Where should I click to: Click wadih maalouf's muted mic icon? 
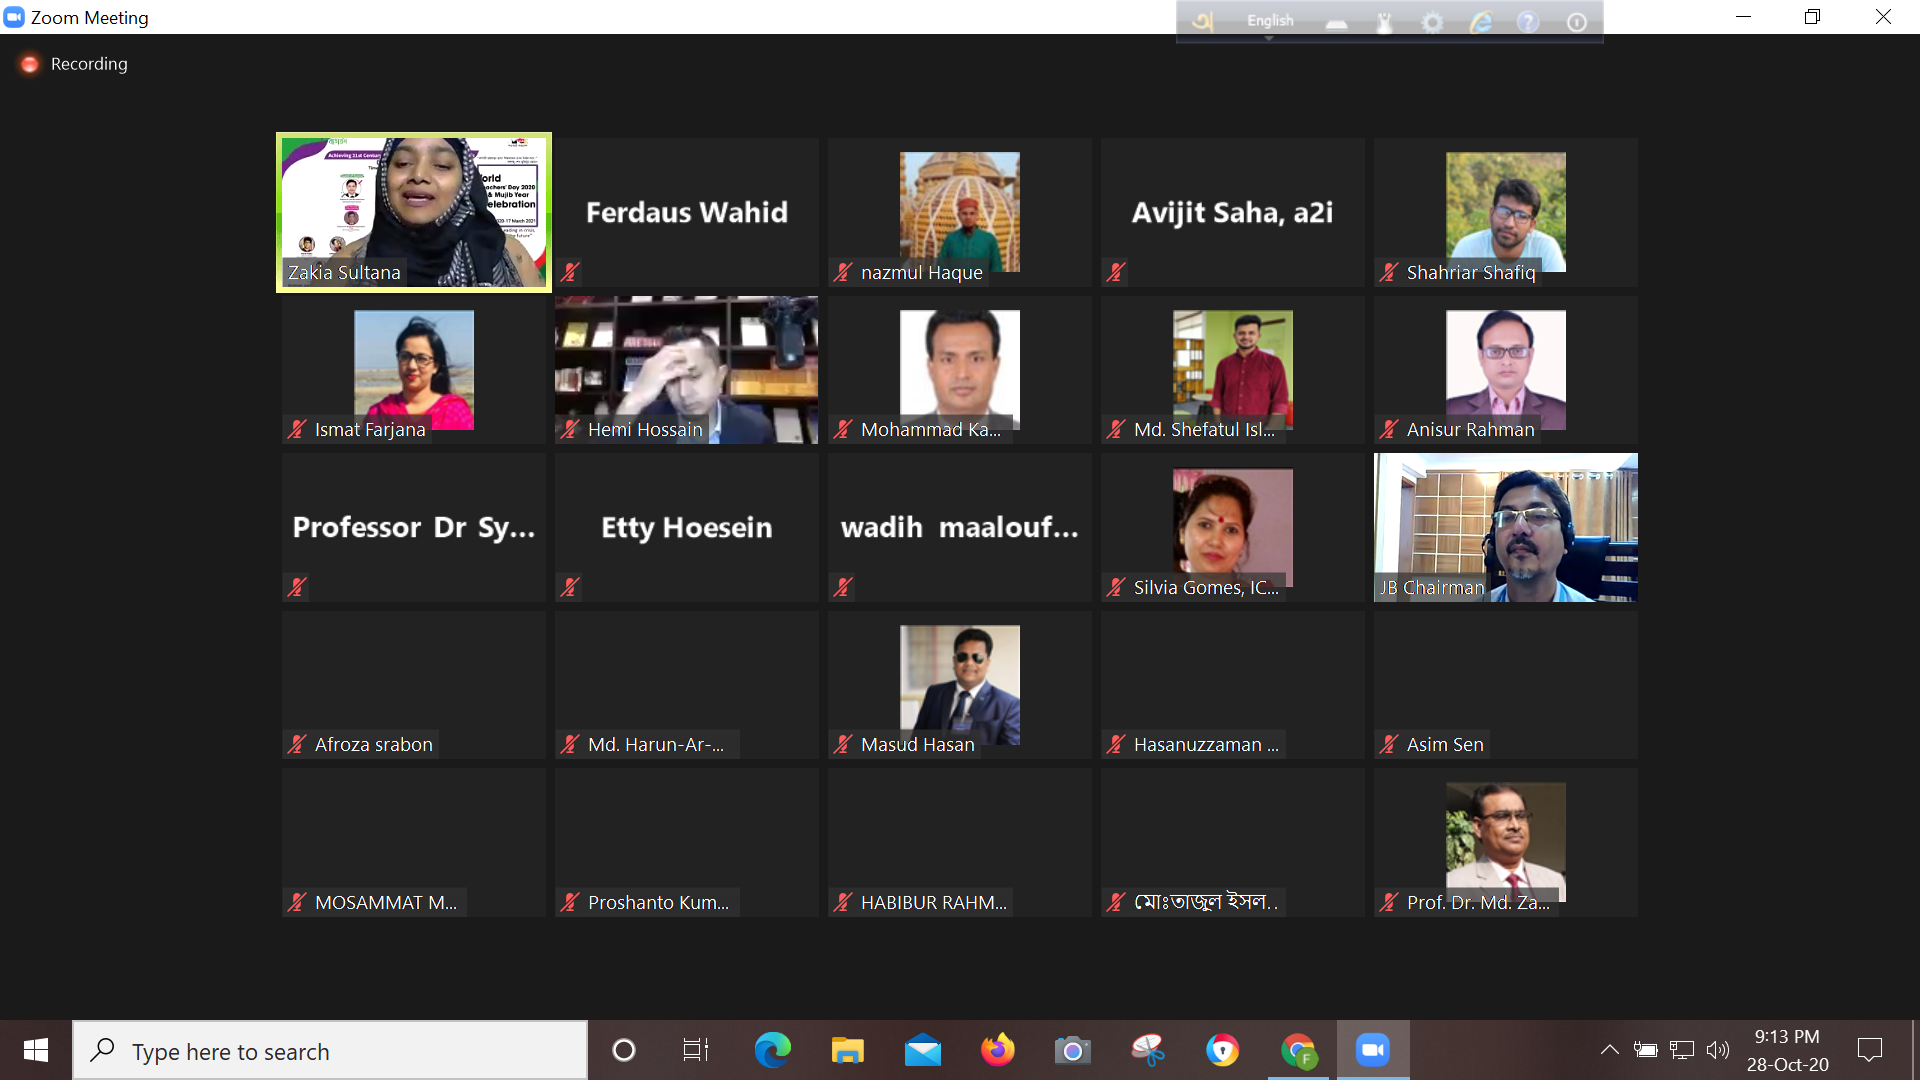[843, 587]
